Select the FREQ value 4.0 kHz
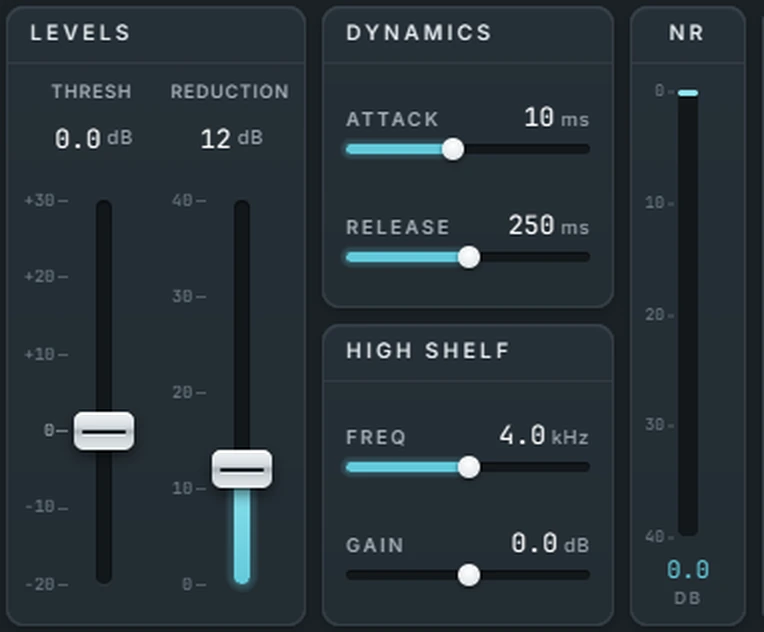This screenshot has width=764, height=632. coord(544,435)
